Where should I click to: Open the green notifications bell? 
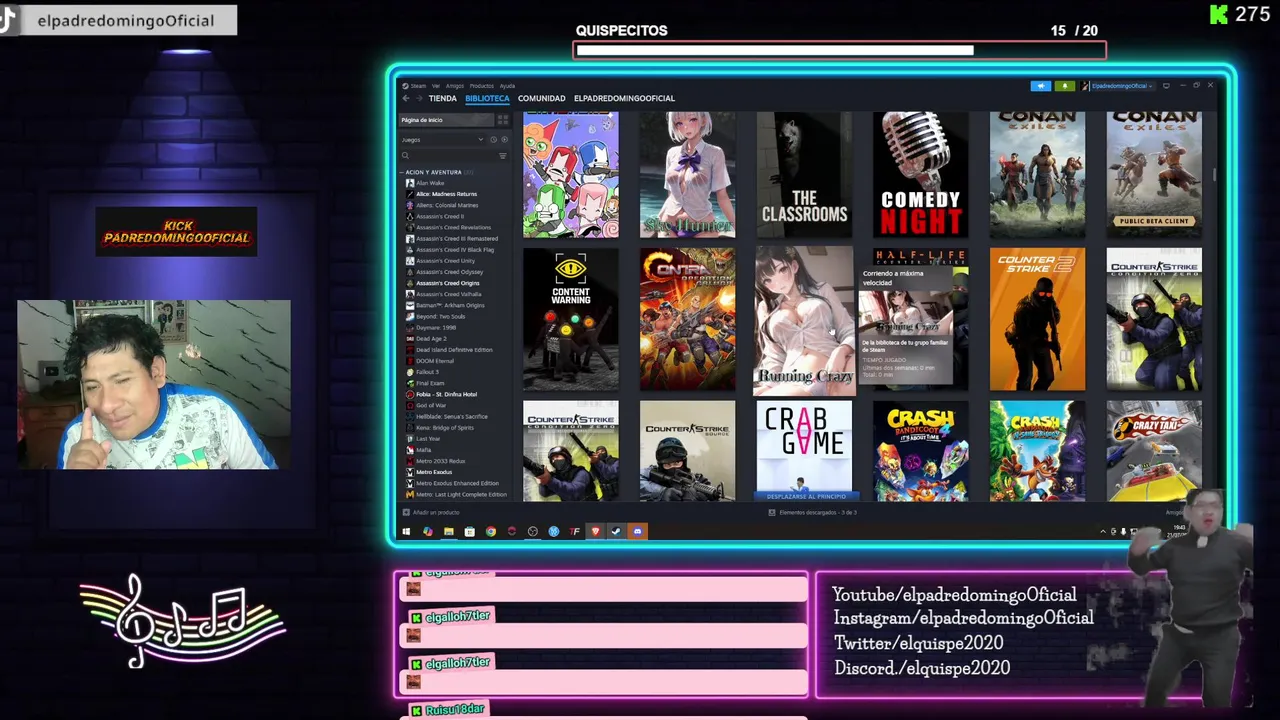pyautogui.click(x=1065, y=86)
